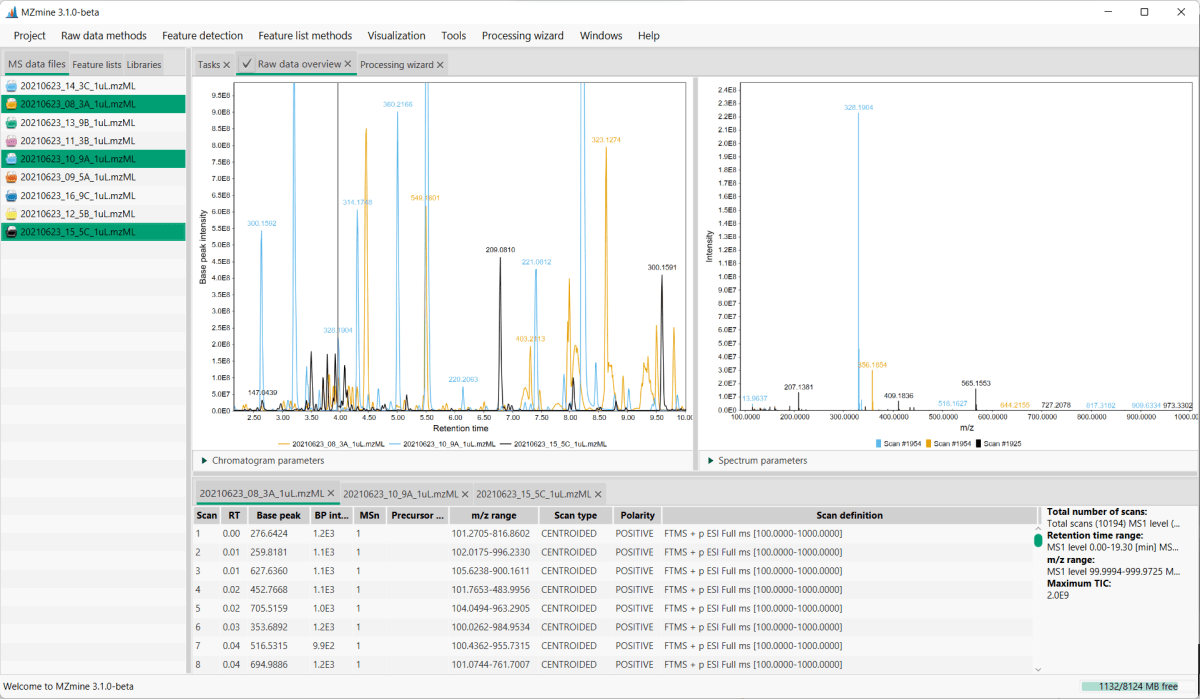This screenshot has width=1200, height=699.
Task: Toggle the checkmark on Raw data overview tab
Action: (x=246, y=63)
